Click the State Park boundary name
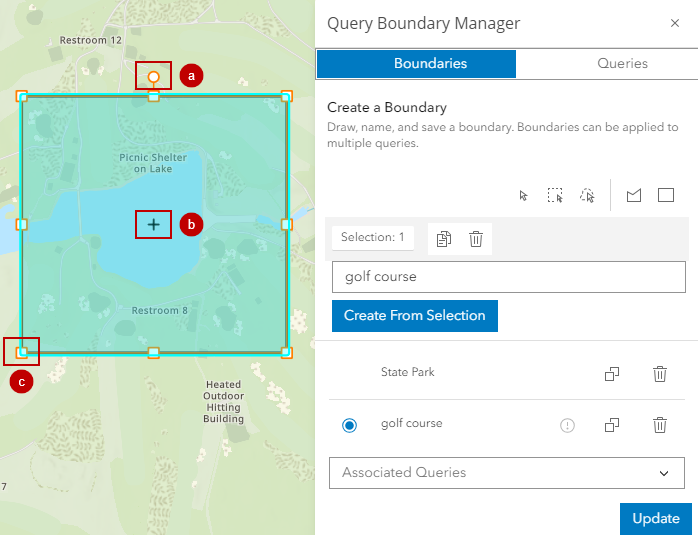The image size is (698, 535). (407, 372)
